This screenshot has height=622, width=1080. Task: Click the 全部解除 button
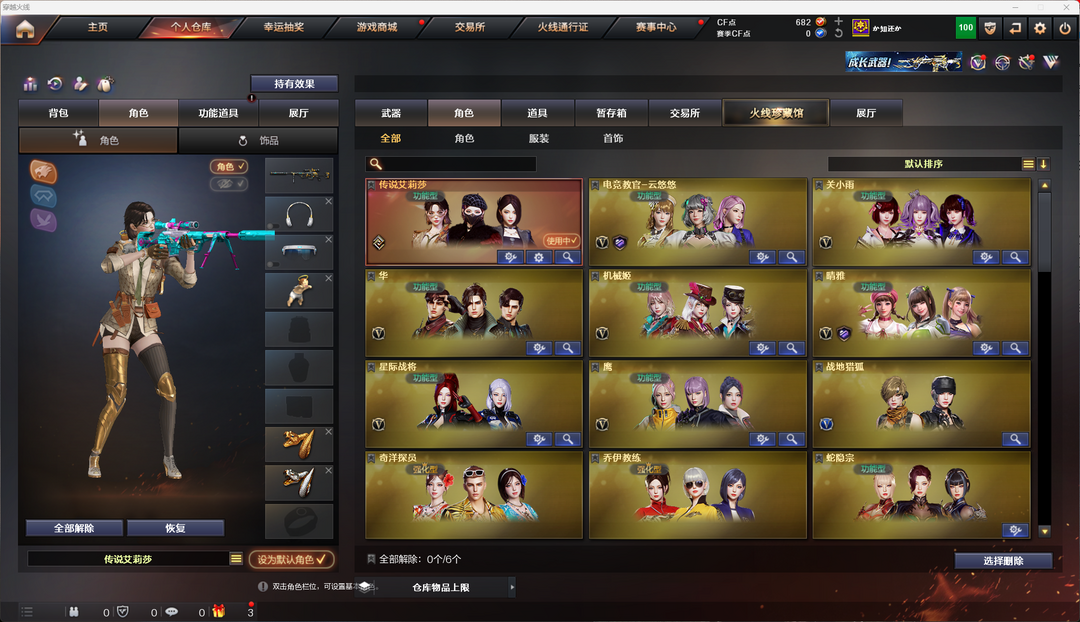[x=74, y=528]
